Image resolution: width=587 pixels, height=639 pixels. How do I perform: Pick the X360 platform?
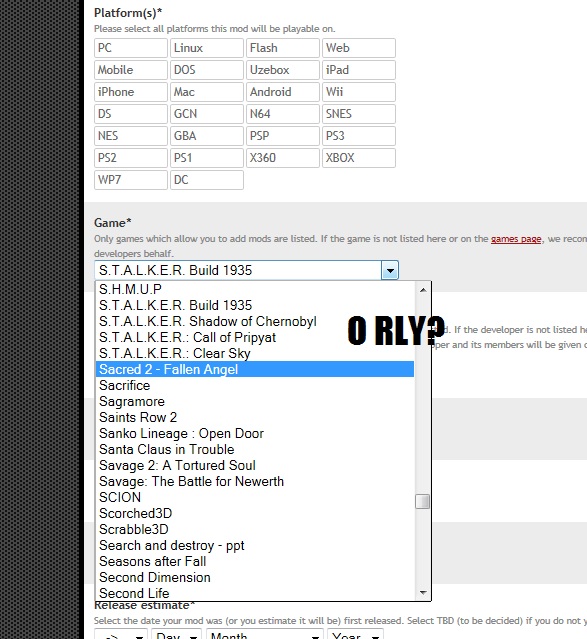click(283, 158)
